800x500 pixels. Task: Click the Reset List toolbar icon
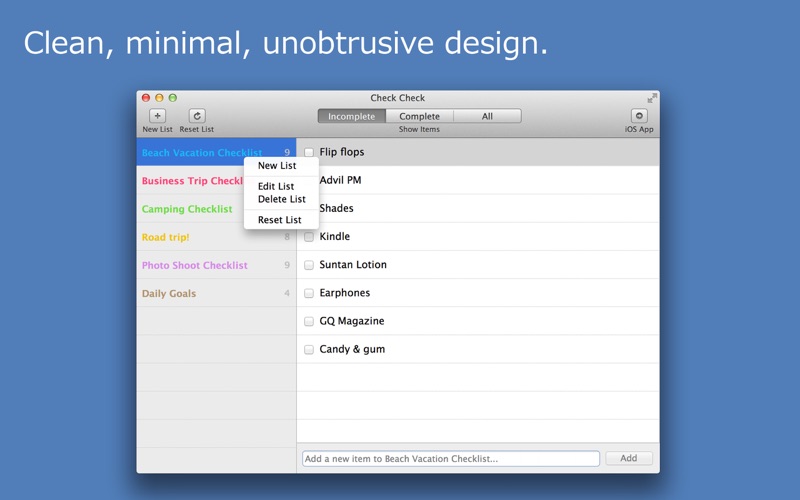point(197,116)
